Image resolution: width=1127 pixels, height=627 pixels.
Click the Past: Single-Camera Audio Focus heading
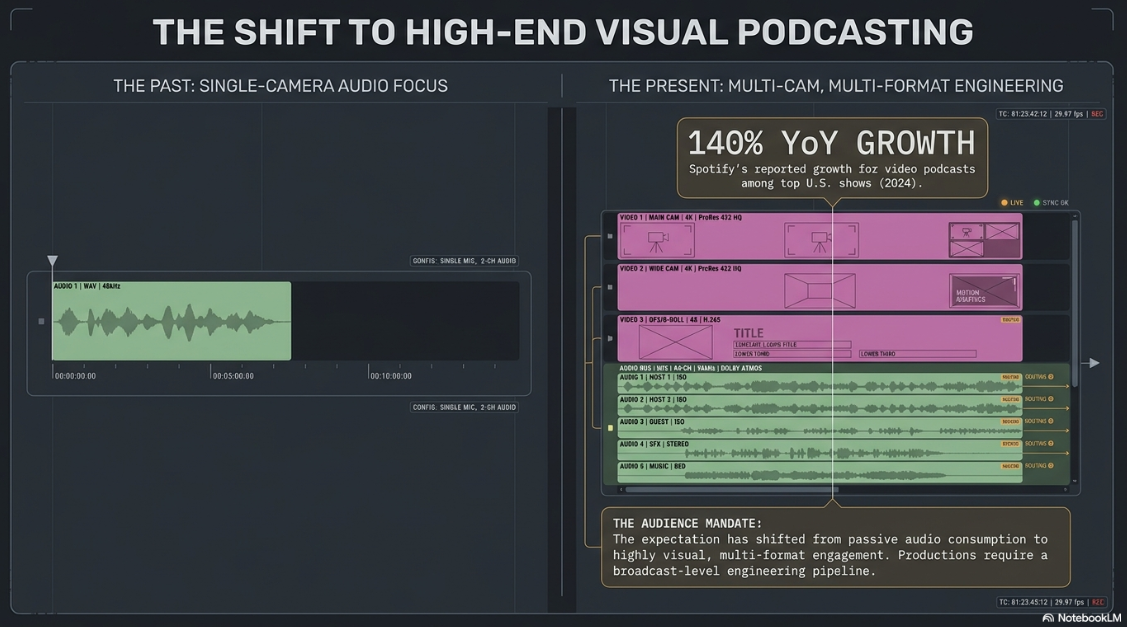(x=280, y=86)
